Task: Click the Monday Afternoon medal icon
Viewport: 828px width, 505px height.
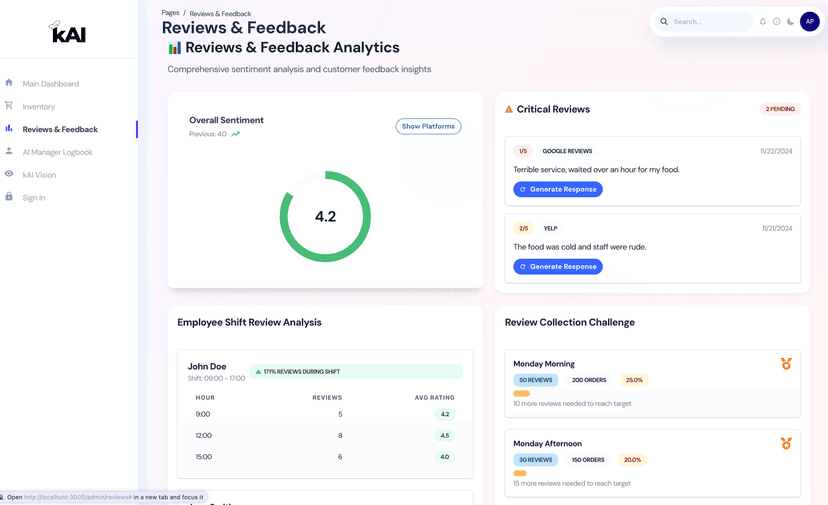Action: [x=786, y=443]
